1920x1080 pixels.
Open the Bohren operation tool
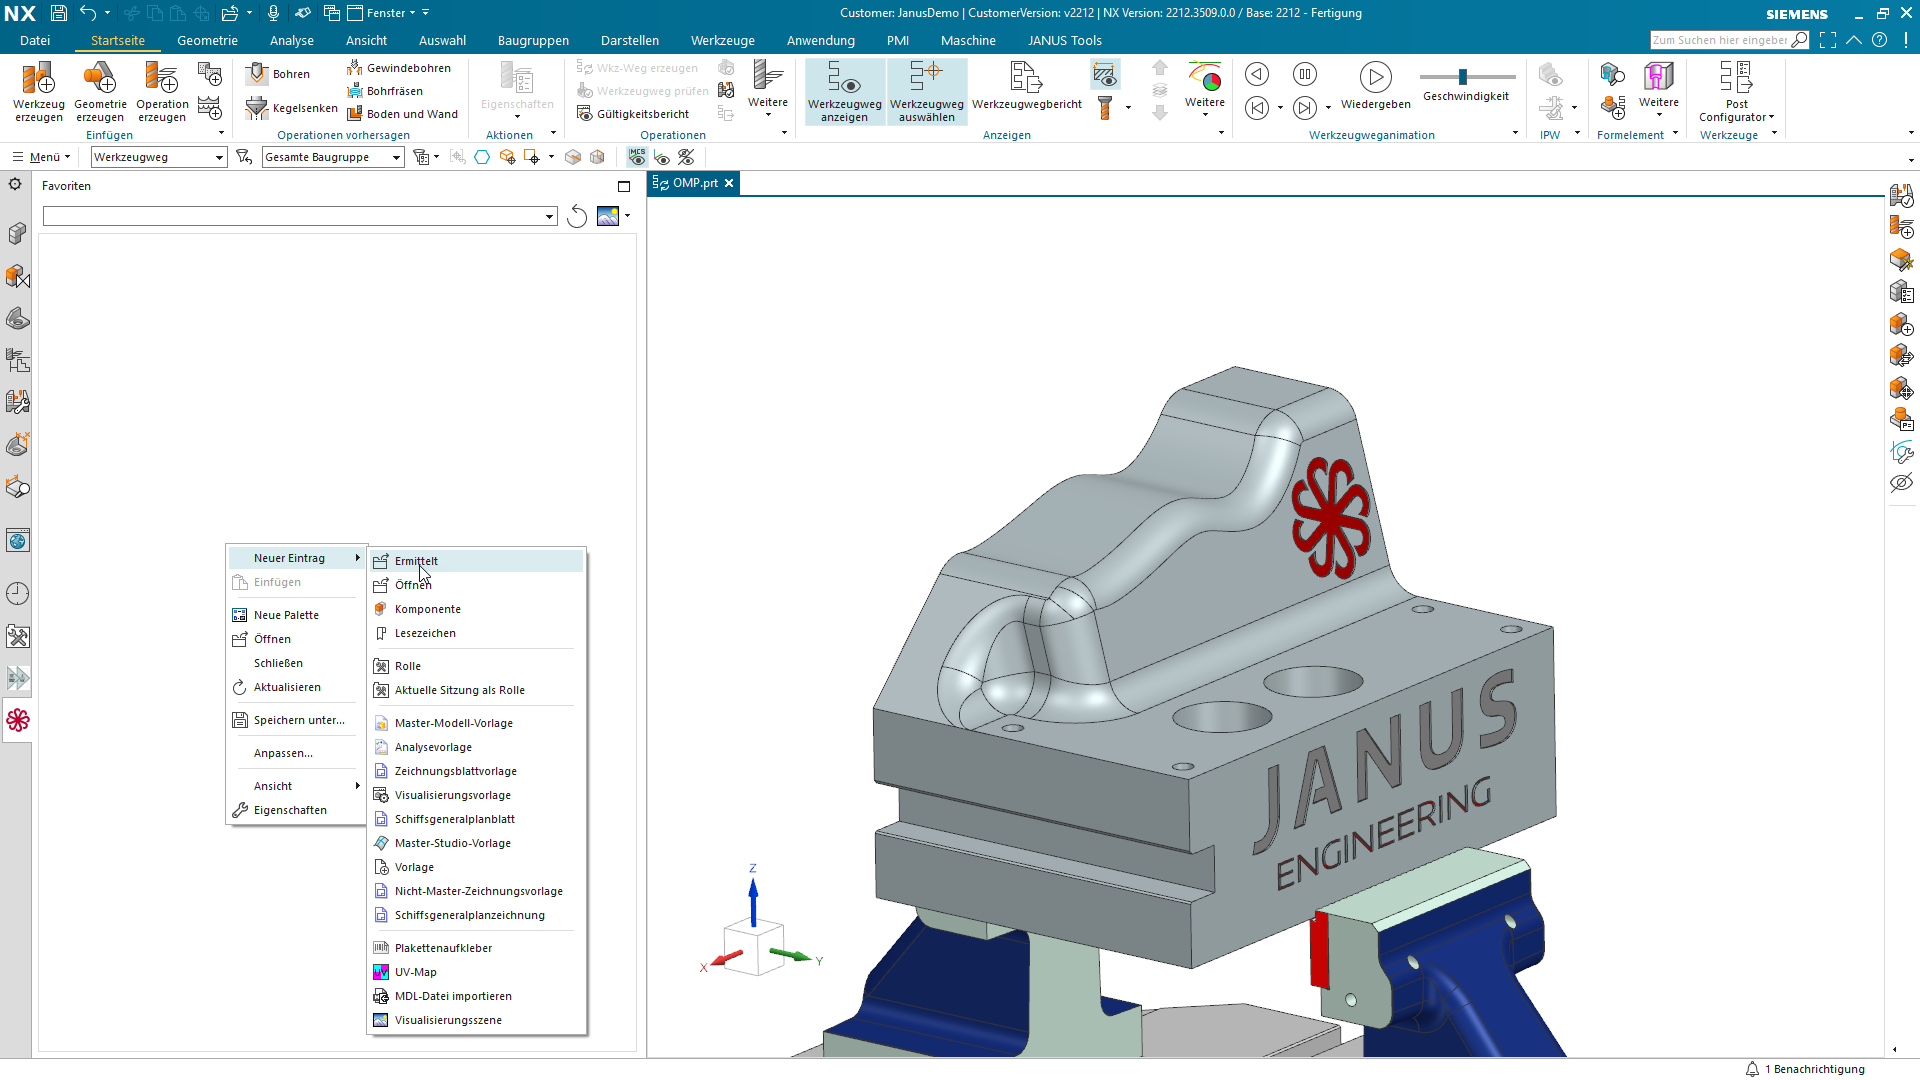click(x=279, y=74)
